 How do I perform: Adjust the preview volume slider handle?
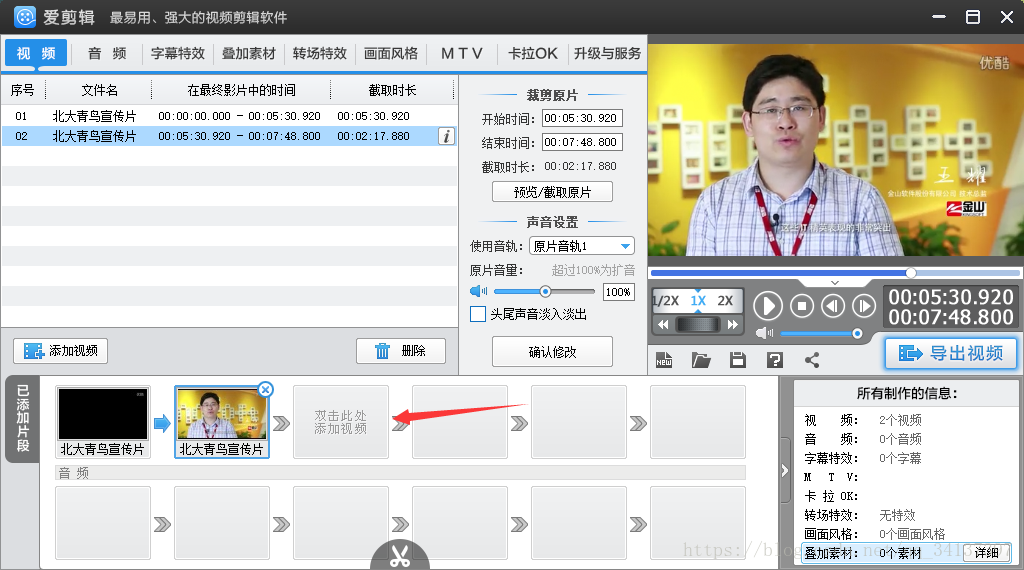[857, 334]
